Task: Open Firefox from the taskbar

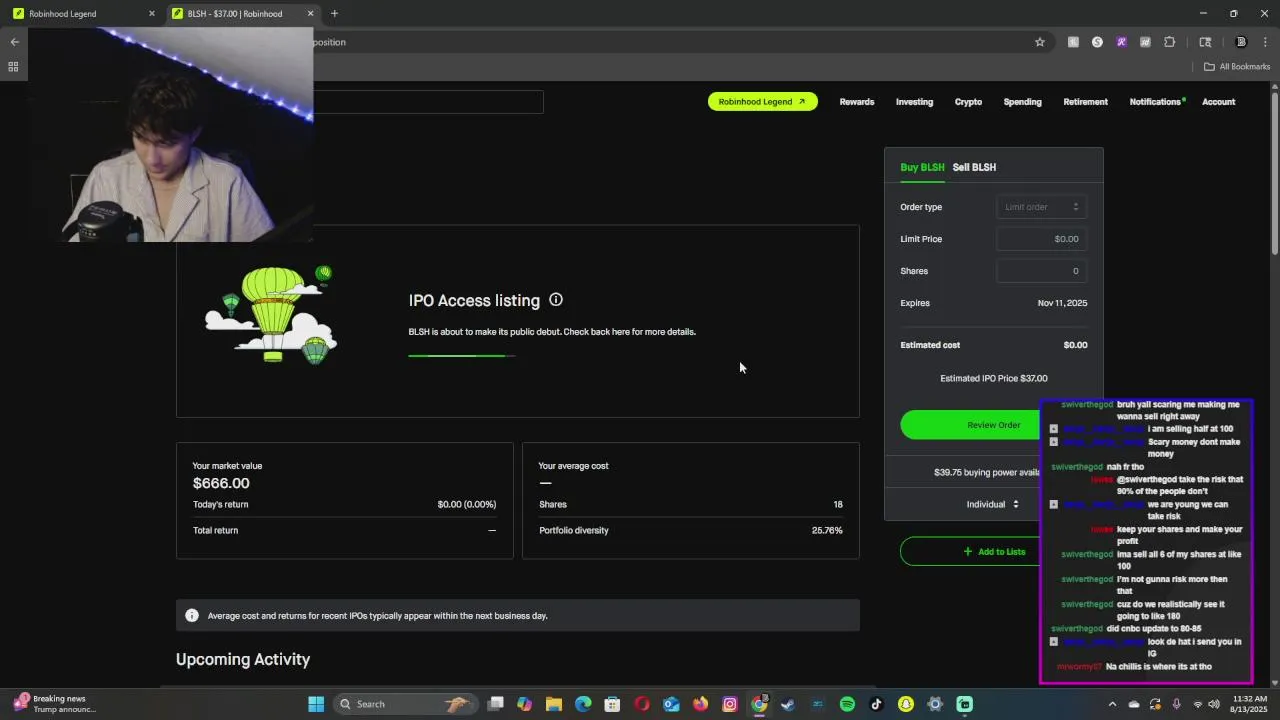Action: (700, 704)
